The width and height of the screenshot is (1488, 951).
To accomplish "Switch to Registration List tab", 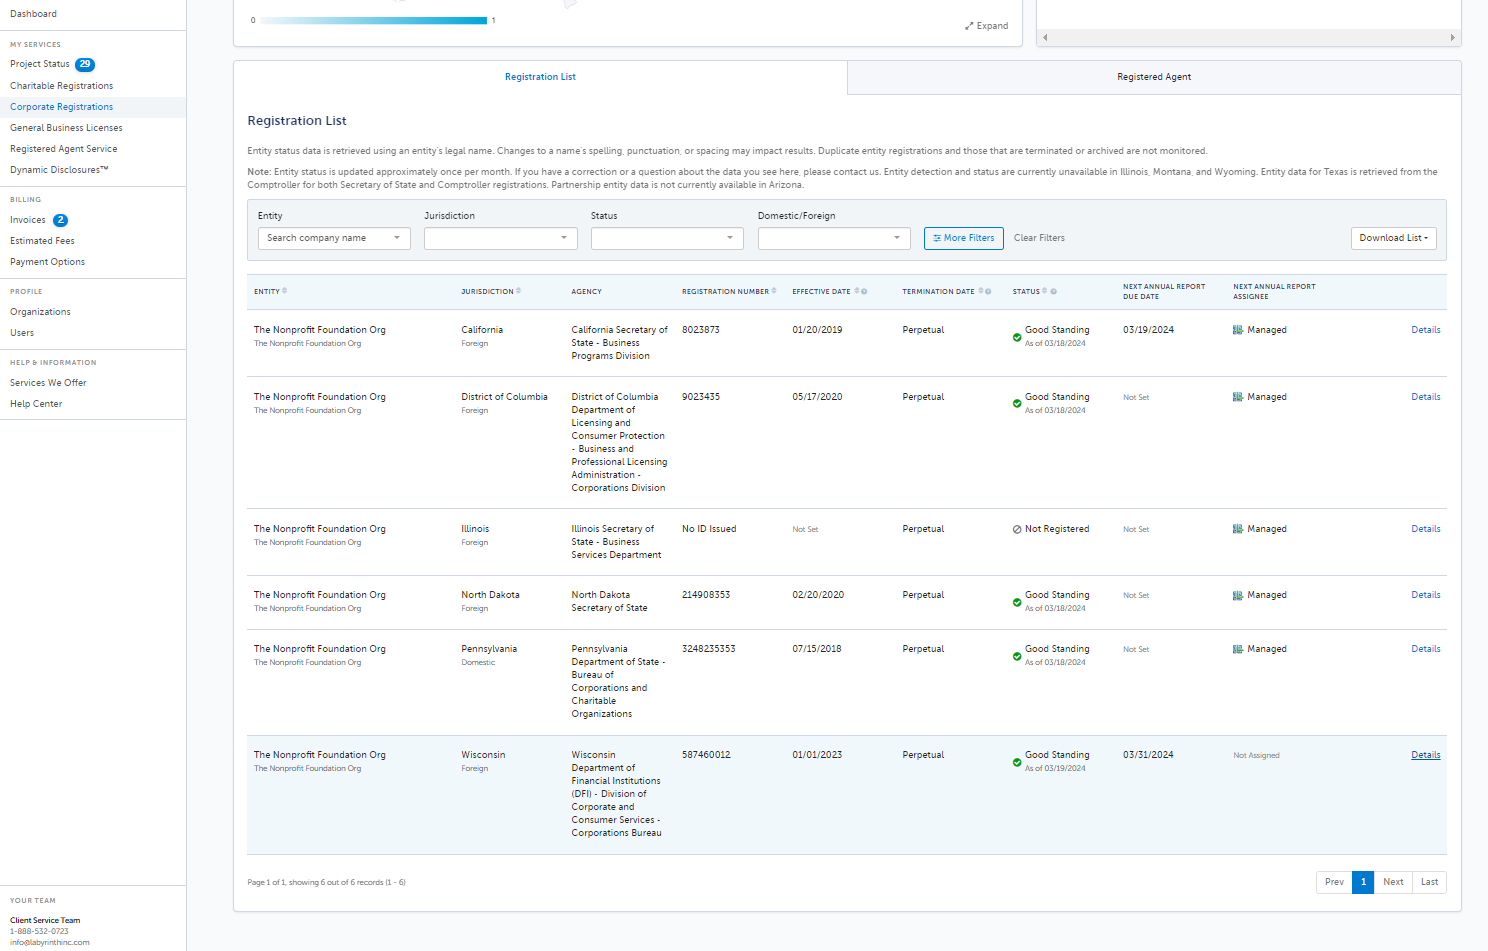I will pos(540,77).
